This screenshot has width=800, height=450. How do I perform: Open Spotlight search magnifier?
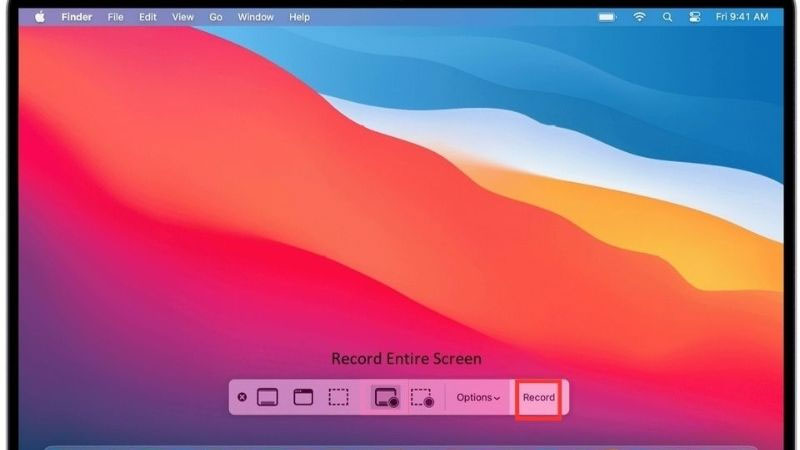pos(666,17)
